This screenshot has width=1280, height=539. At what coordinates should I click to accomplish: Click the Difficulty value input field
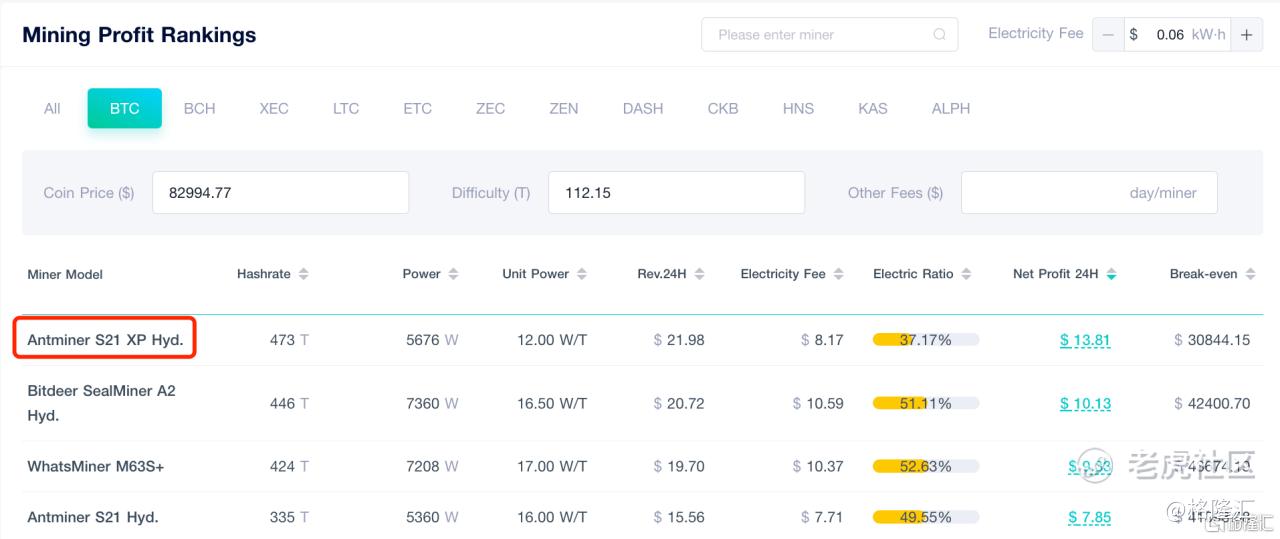tap(676, 192)
